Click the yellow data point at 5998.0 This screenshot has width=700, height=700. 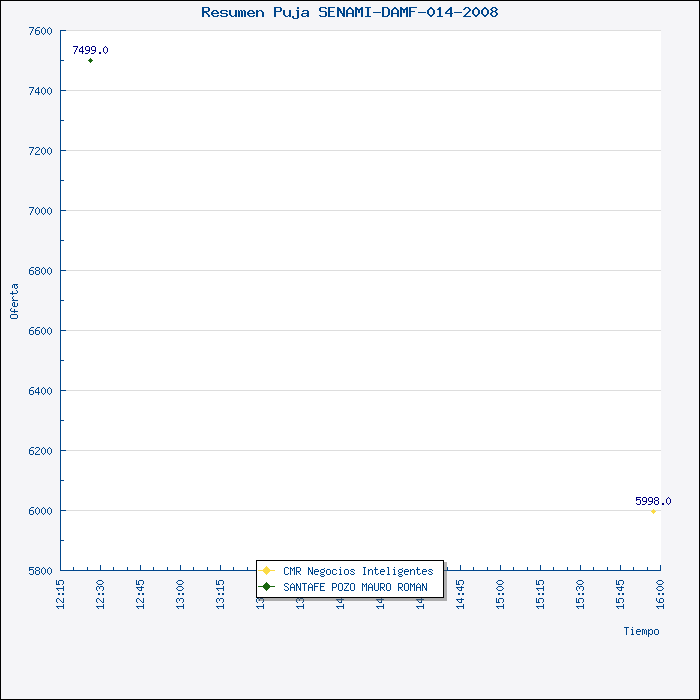coord(653,511)
